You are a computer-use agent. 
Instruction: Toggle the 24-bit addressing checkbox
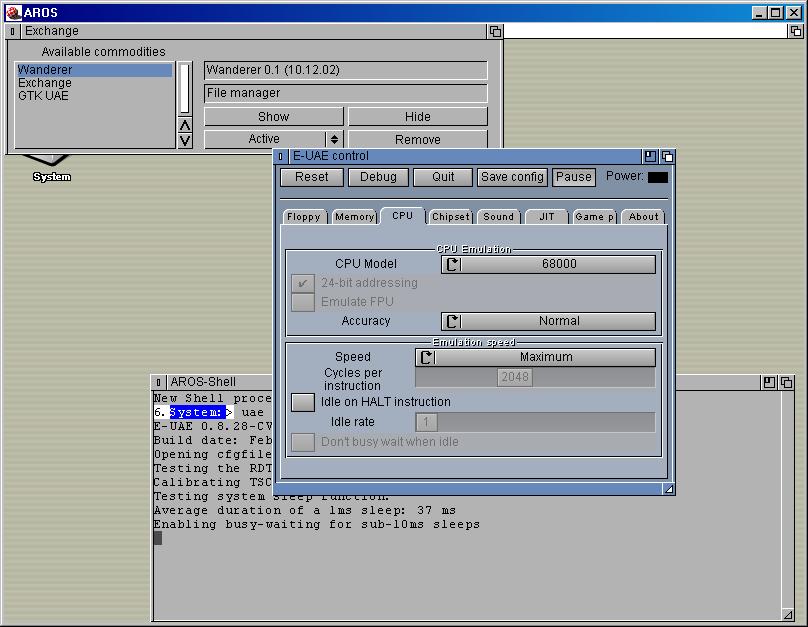click(303, 283)
